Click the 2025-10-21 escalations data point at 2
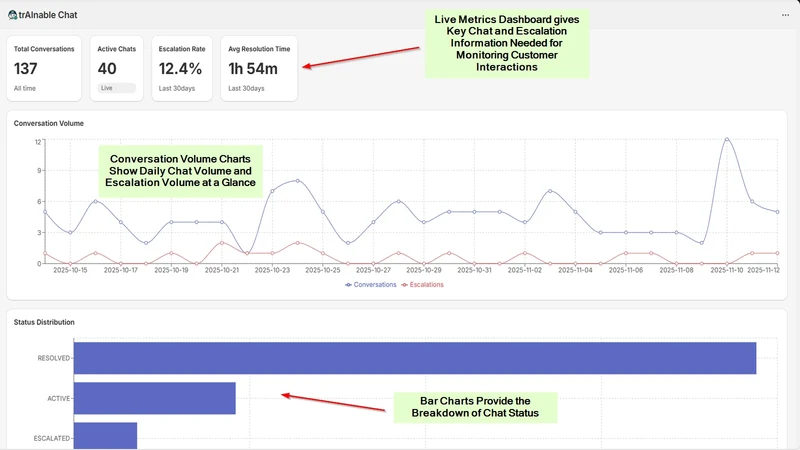This screenshot has width=800, height=450. [x=221, y=243]
